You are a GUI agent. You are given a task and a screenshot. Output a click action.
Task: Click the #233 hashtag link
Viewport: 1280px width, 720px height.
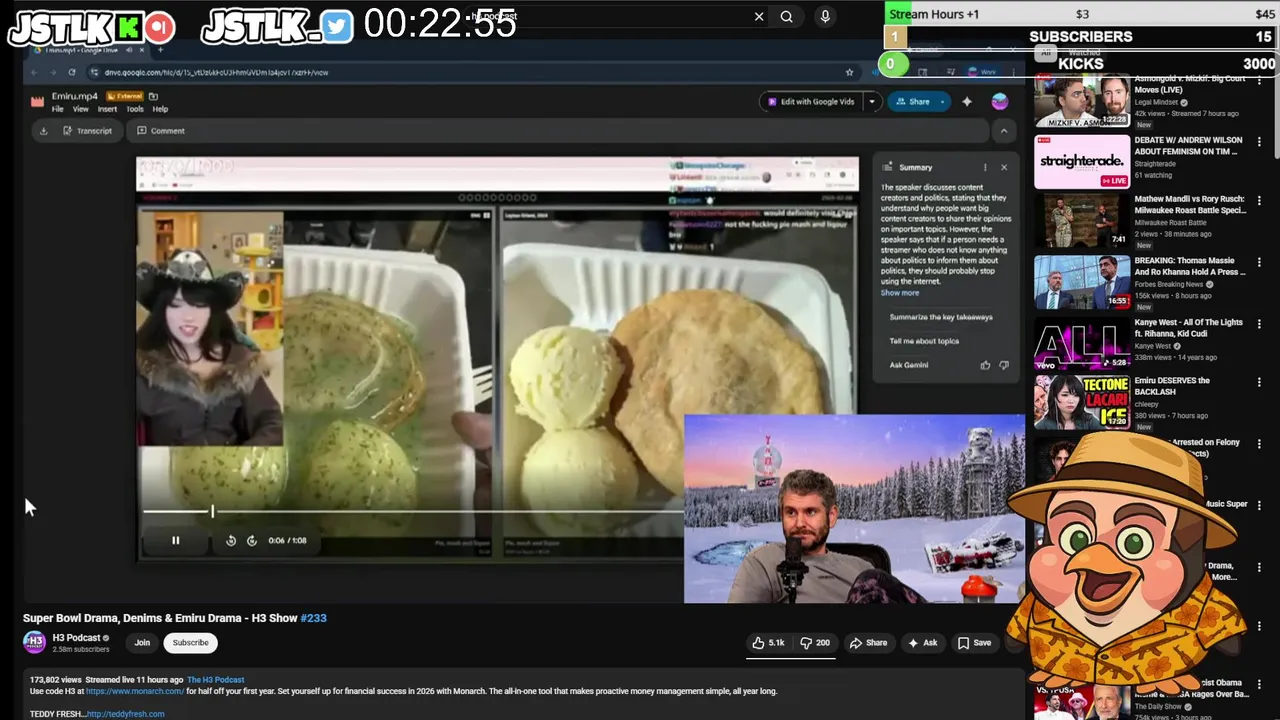point(314,618)
